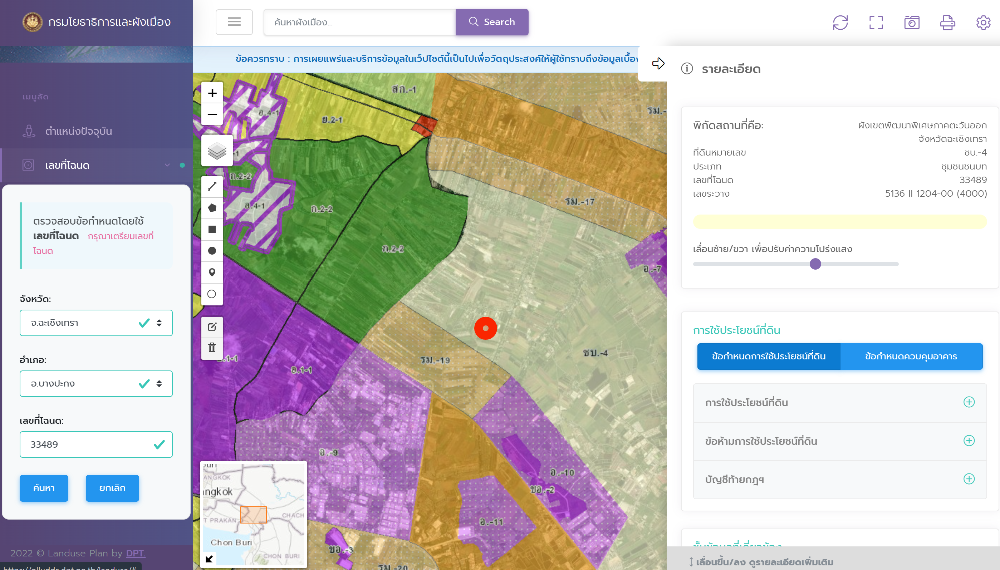Open the map layers switcher

pos(217,151)
